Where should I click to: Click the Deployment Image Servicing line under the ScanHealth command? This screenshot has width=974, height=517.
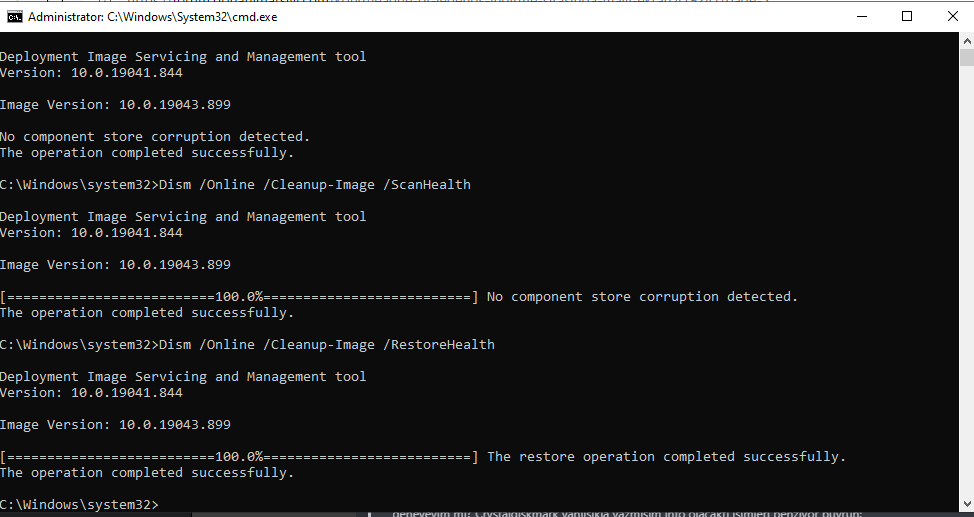tap(183, 217)
